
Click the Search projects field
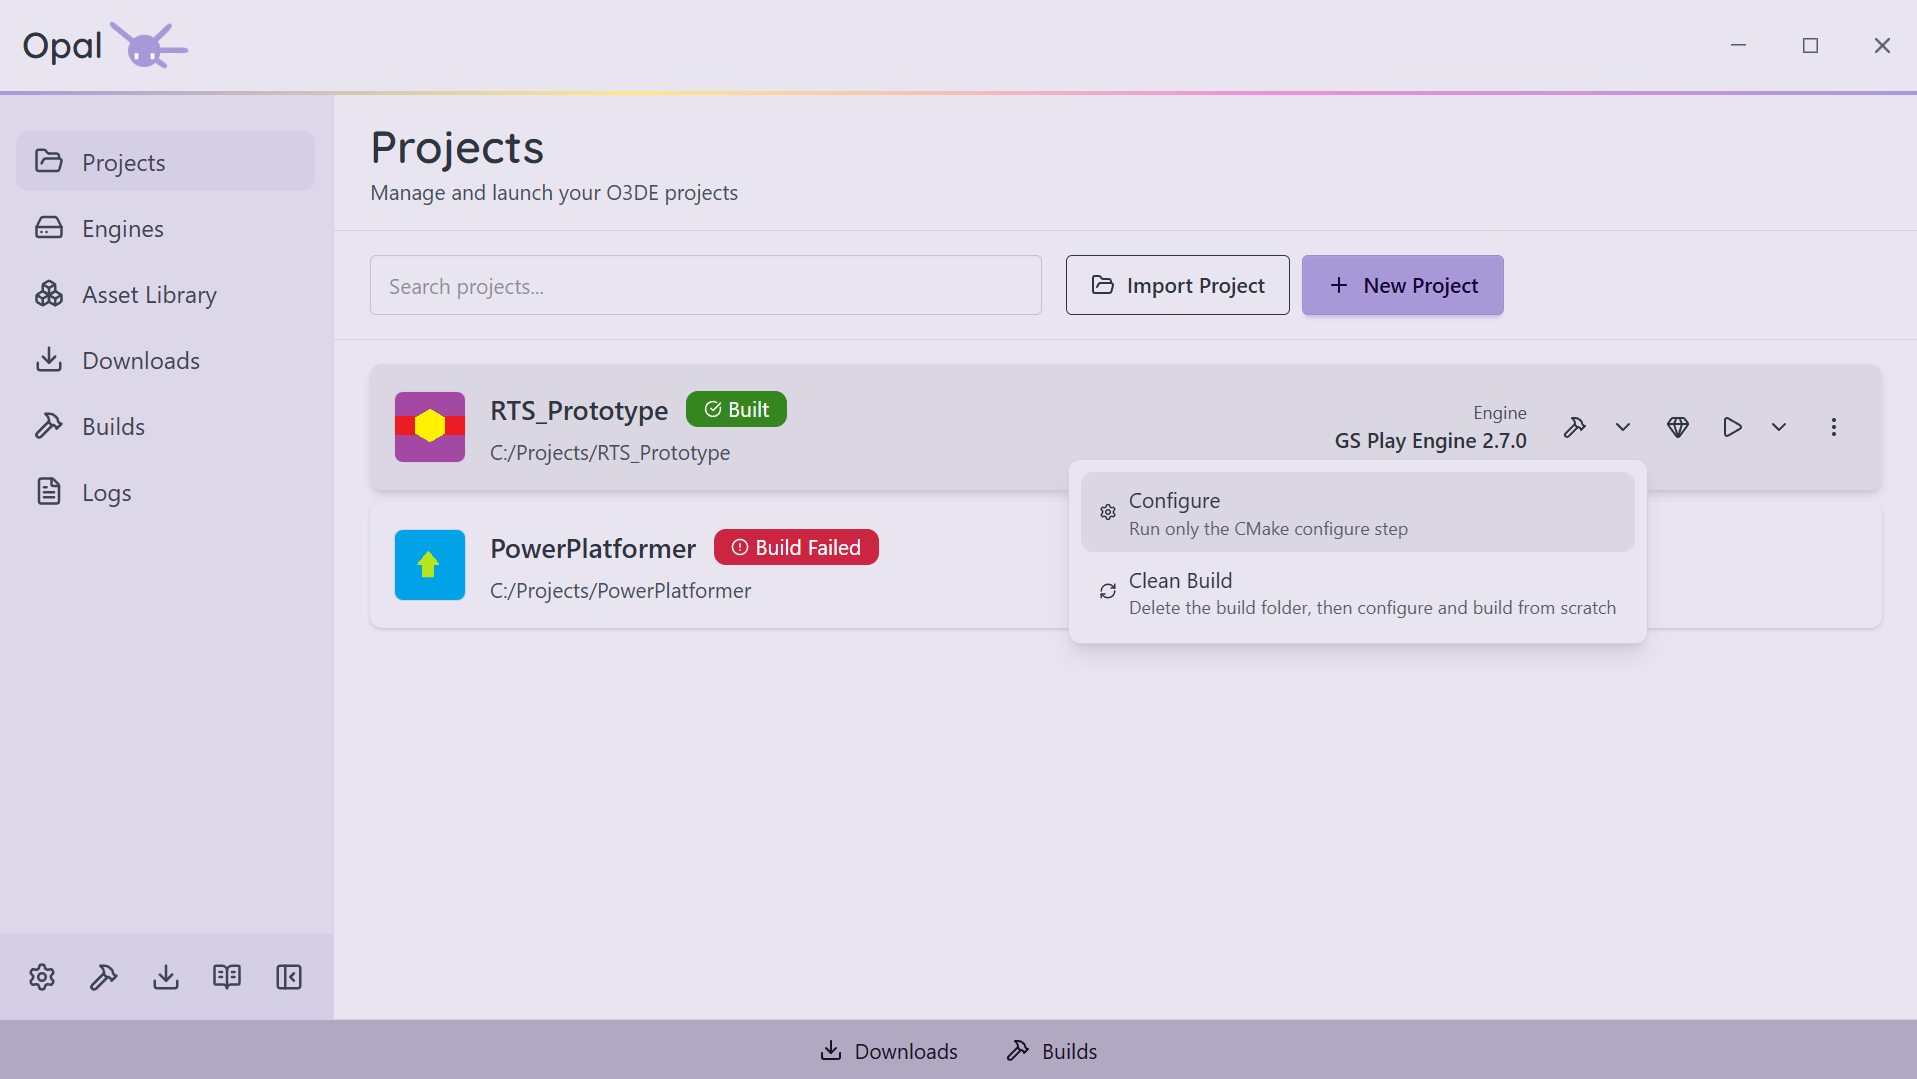tap(705, 285)
